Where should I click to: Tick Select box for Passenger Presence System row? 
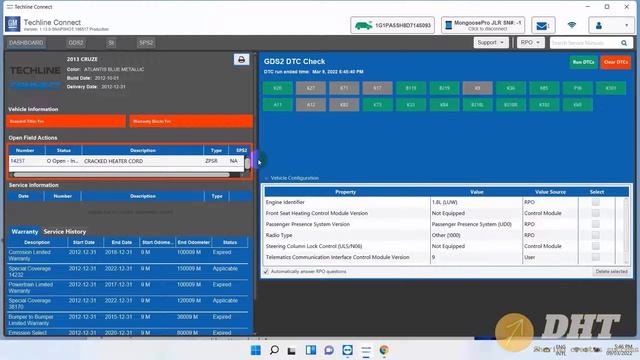click(596, 224)
